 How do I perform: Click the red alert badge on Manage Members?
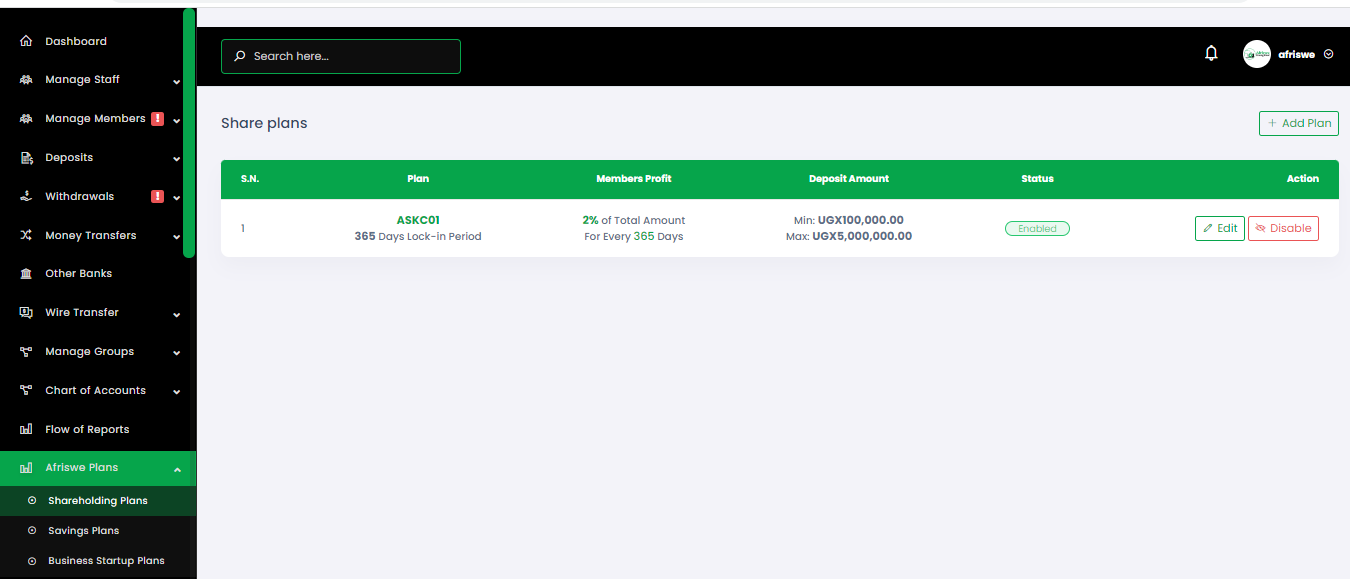click(x=157, y=119)
